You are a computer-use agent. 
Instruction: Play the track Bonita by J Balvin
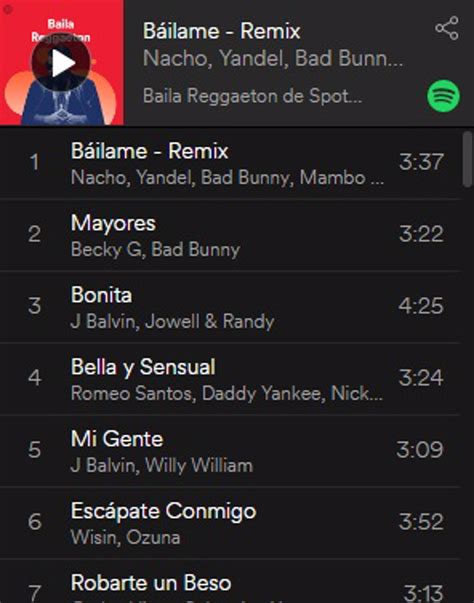(x=231, y=307)
